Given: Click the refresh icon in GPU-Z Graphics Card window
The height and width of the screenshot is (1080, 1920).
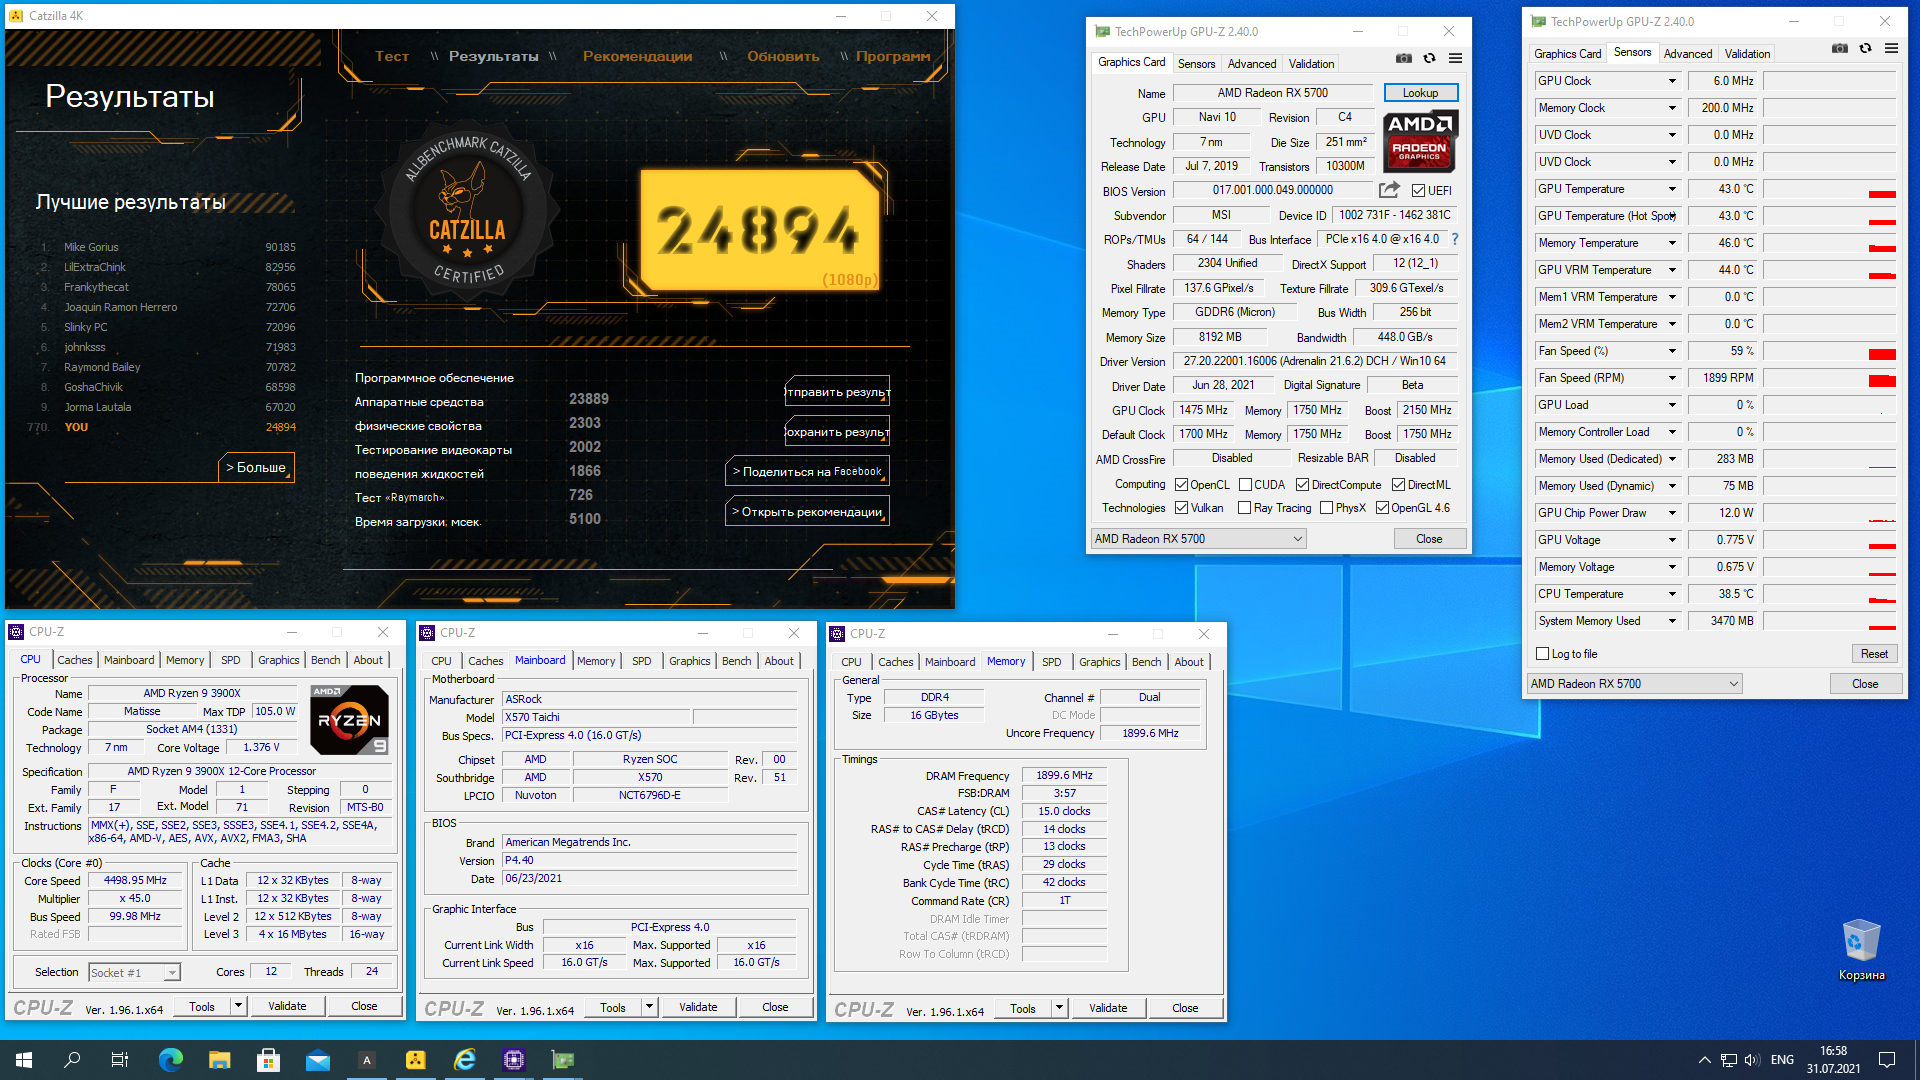Looking at the screenshot, I should [1429, 59].
